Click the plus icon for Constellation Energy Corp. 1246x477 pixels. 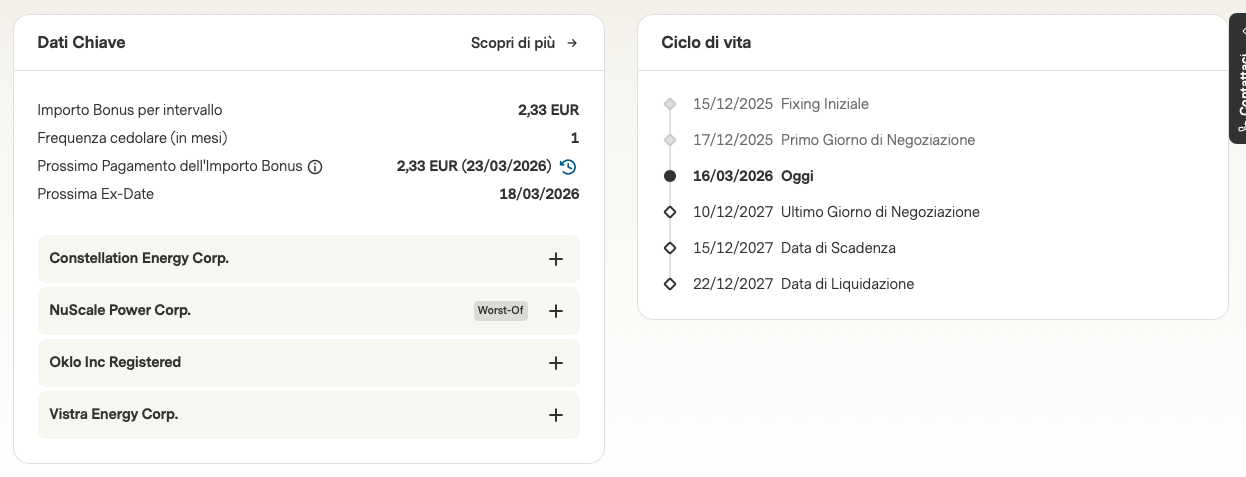tap(556, 259)
